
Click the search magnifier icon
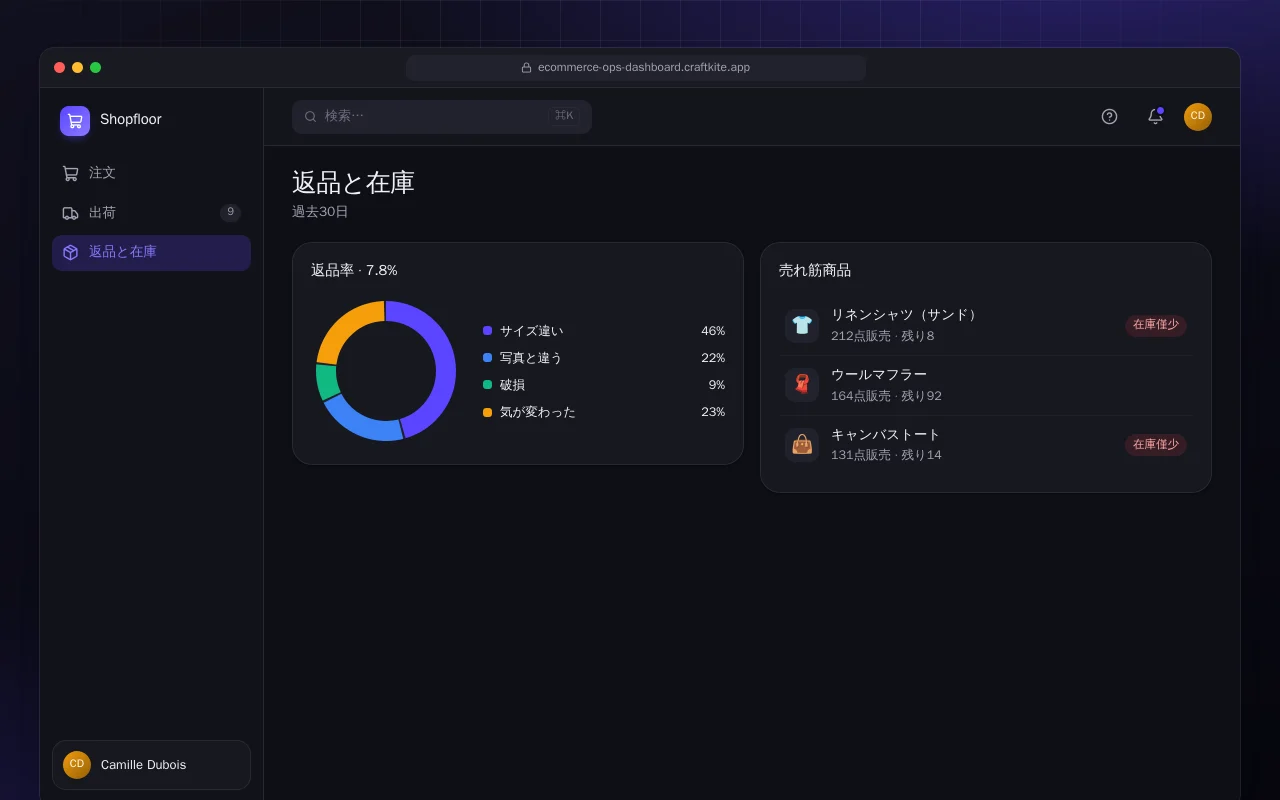coord(311,116)
